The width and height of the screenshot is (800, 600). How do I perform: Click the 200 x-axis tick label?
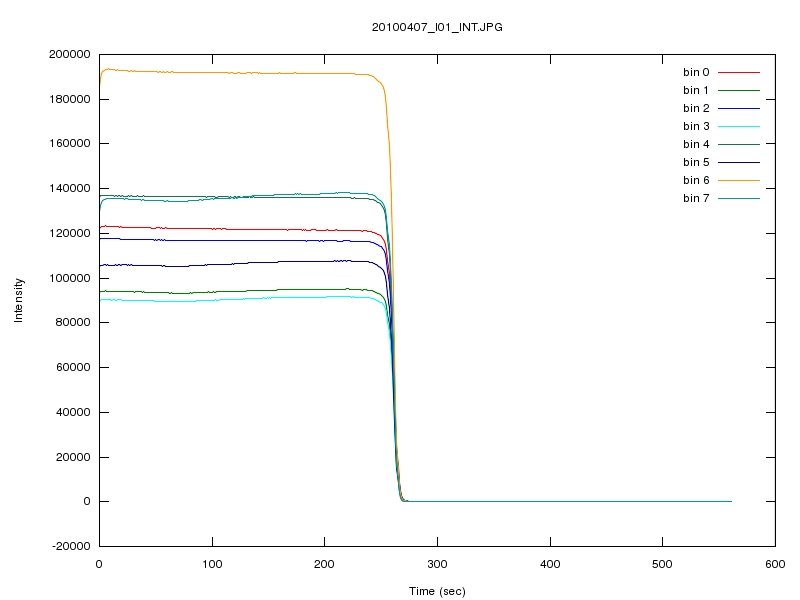(x=324, y=564)
